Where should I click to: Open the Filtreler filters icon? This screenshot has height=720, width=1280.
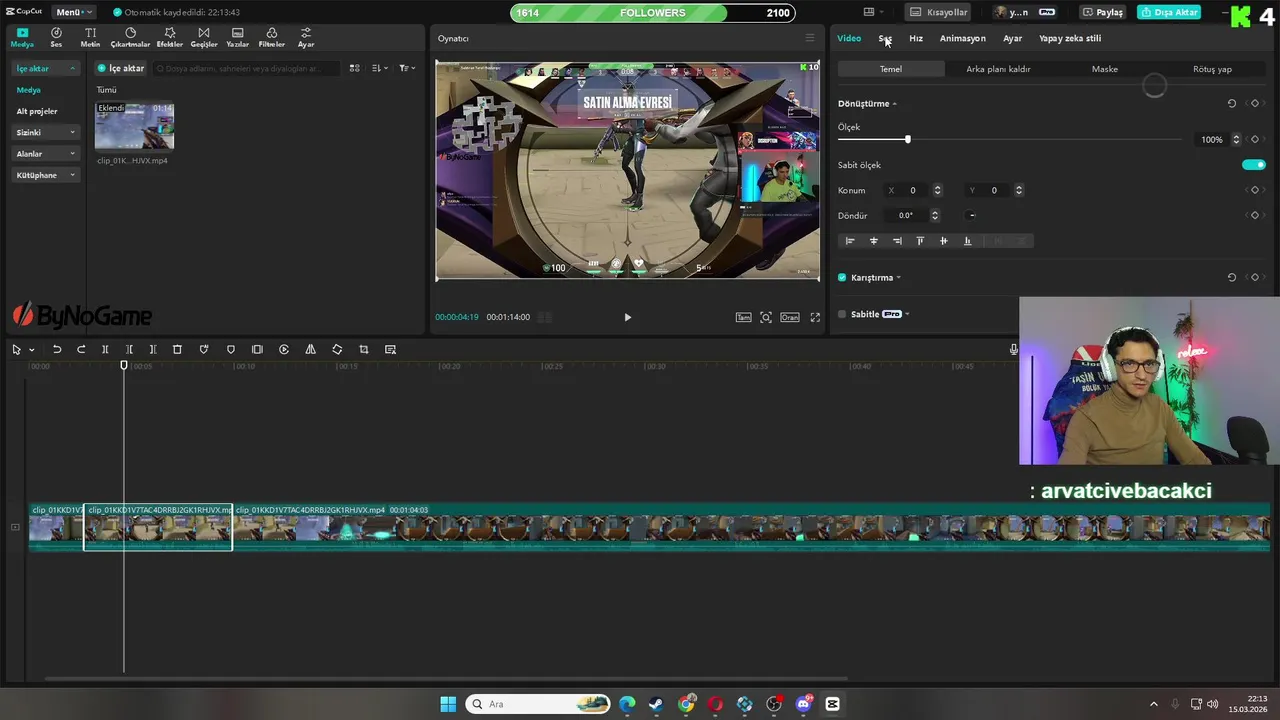point(272,38)
